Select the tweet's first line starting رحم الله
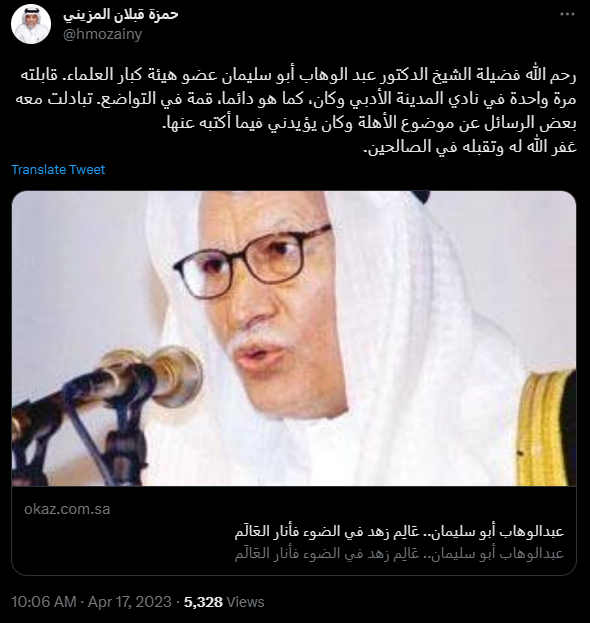Screen dimensions: 590x623 [x=298, y=75]
